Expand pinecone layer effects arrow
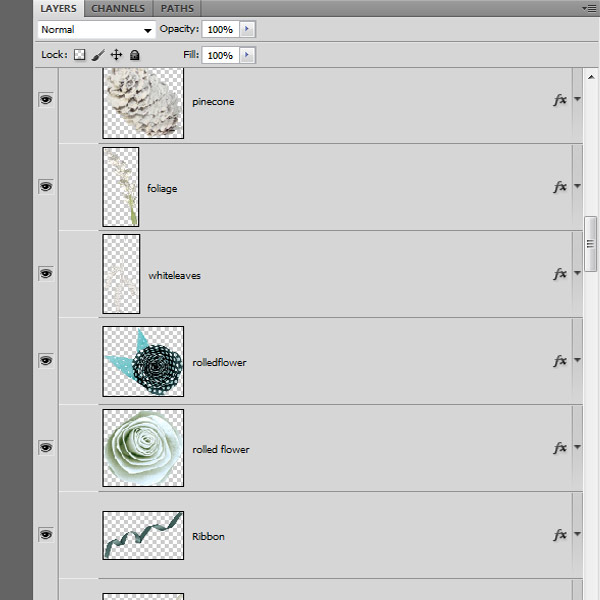The width and height of the screenshot is (600, 600). pos(577,99)
